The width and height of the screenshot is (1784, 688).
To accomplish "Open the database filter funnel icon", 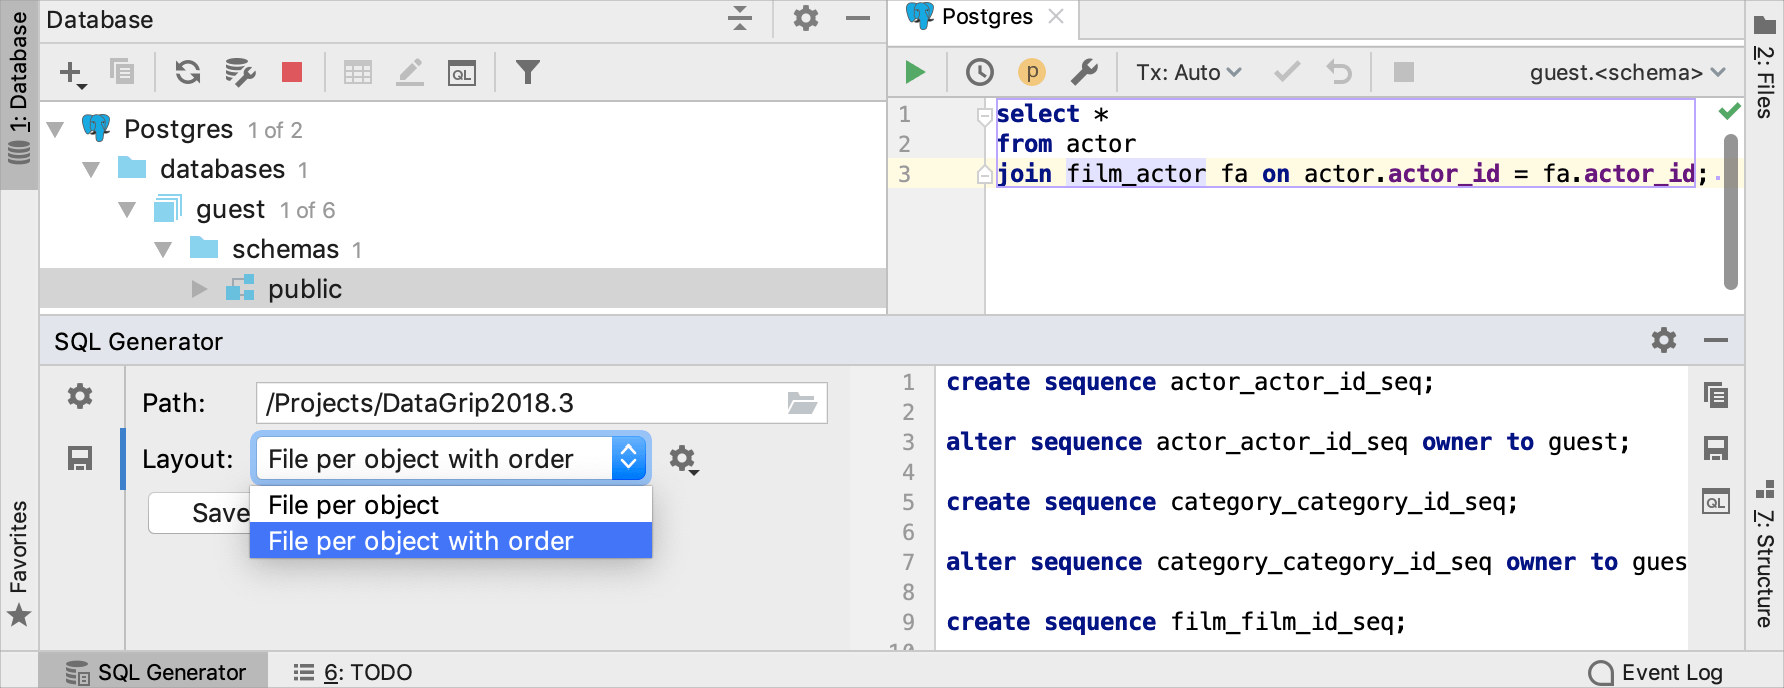I will click(527, 72).
